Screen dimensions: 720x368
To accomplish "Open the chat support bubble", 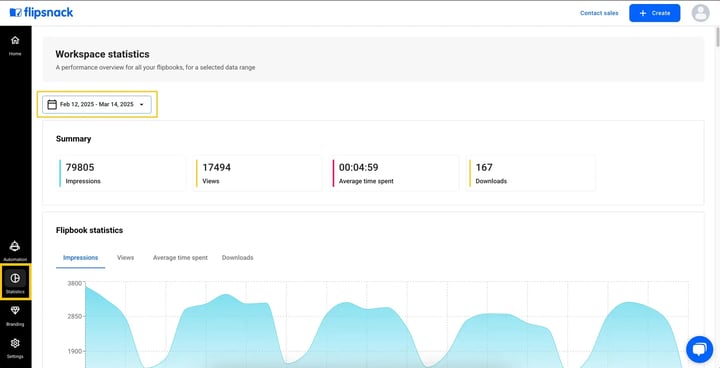I will click(x=699, y=349).
